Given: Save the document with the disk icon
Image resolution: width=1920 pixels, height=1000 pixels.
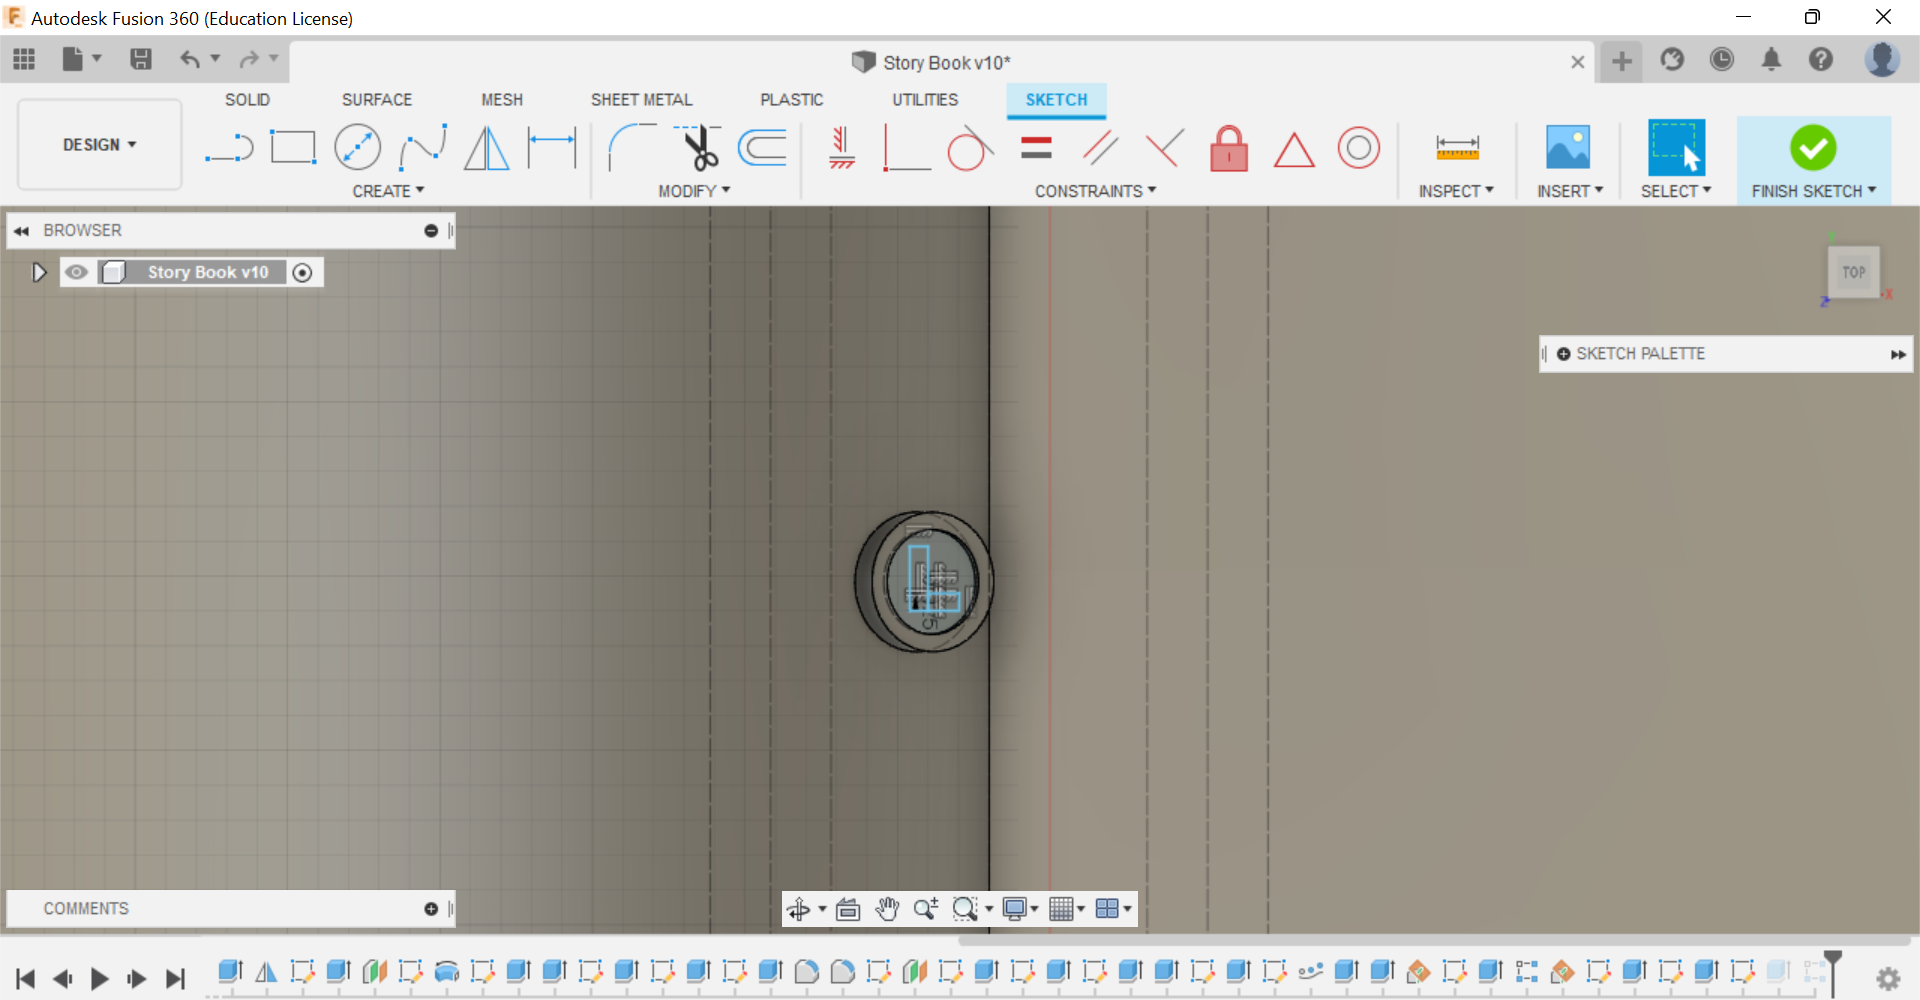Looking at the screenshot, I should (x=141, y=60).
